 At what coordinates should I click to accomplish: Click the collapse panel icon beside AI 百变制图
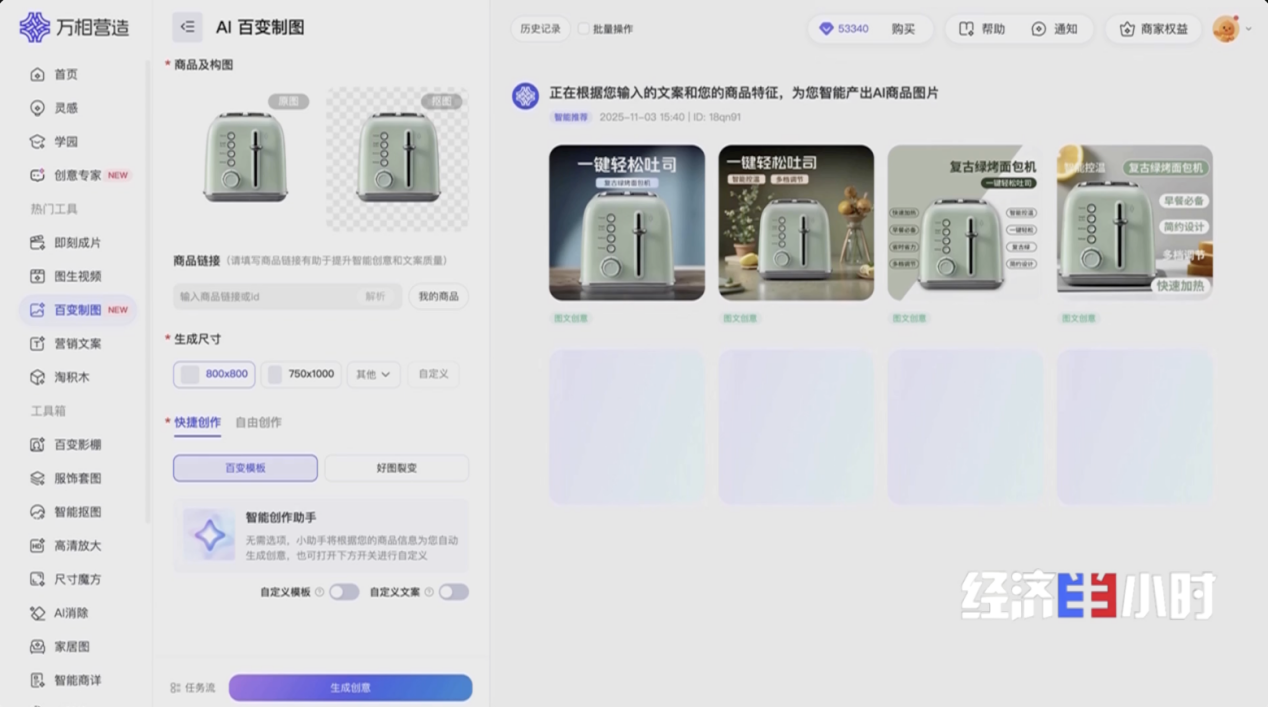(187, 27)
